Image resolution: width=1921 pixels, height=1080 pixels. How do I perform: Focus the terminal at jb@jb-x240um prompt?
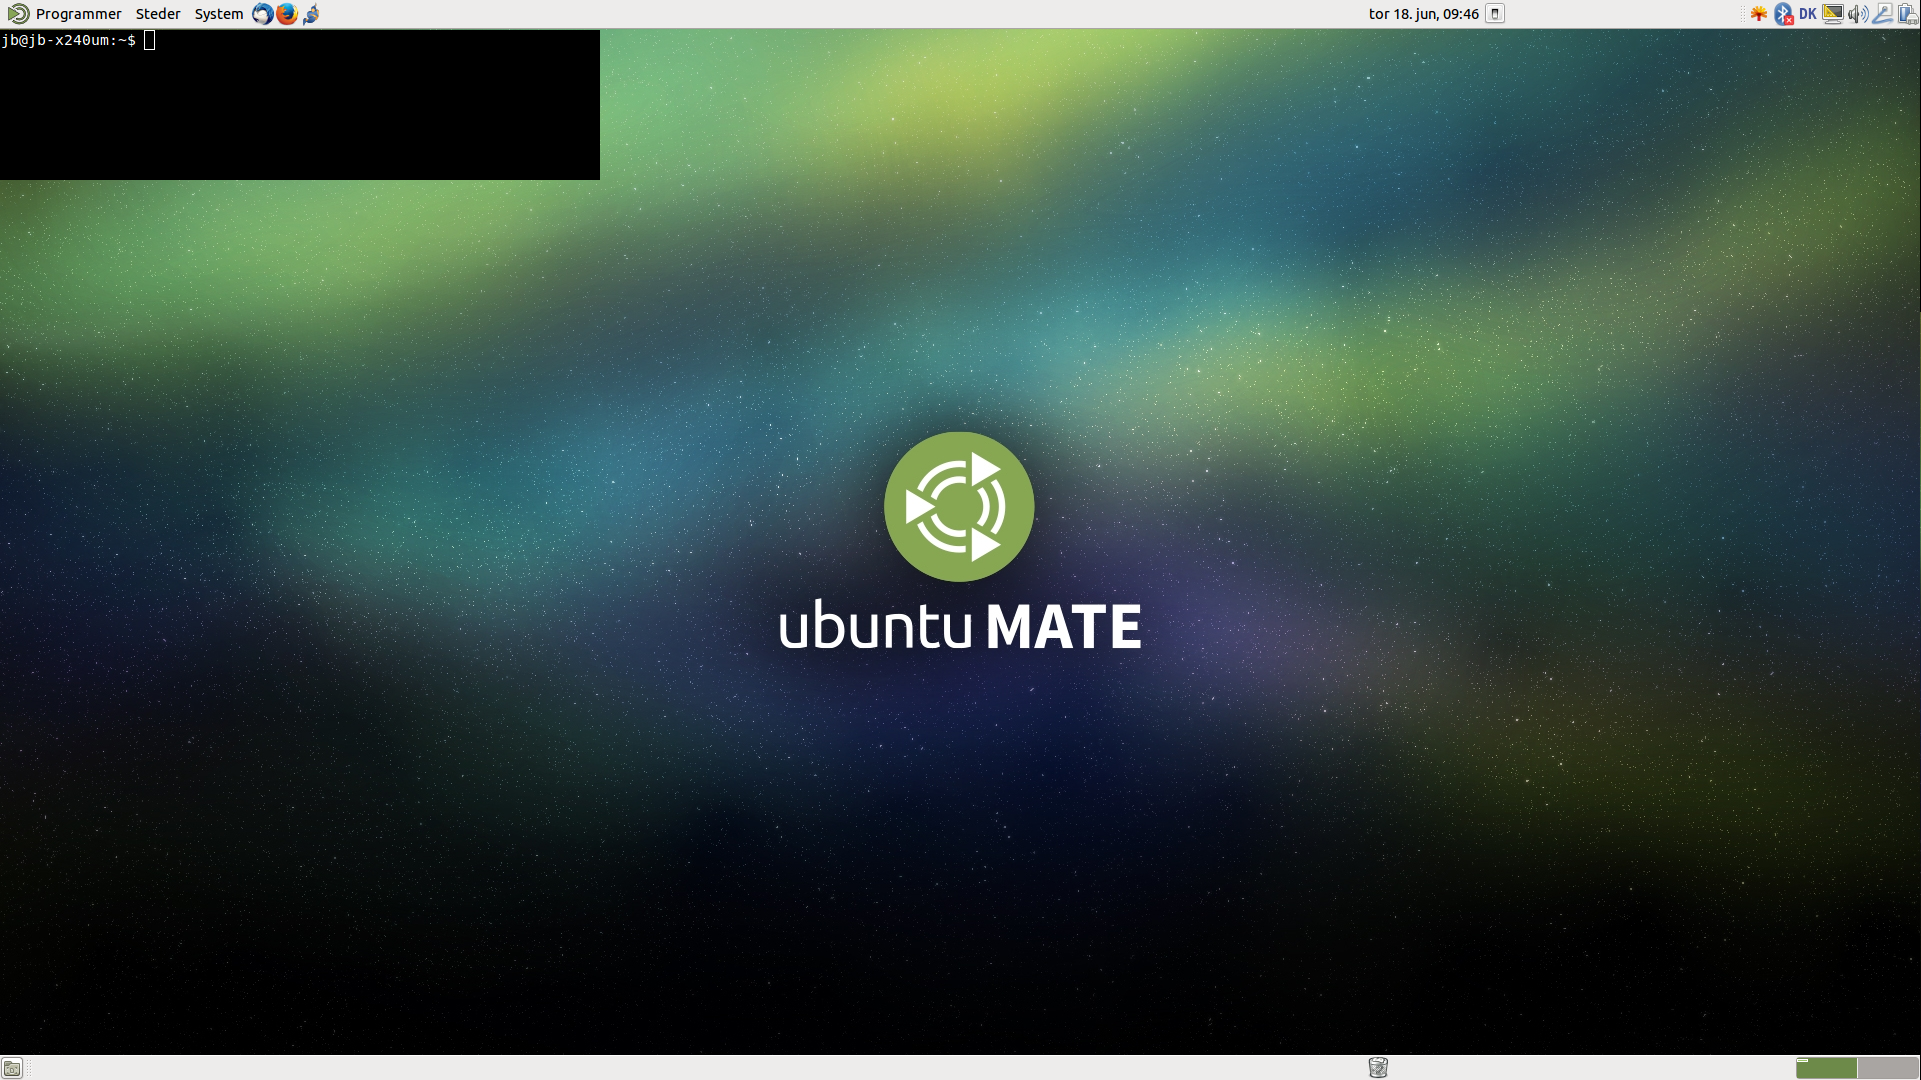pyautogui.click(x=300, y=105)
